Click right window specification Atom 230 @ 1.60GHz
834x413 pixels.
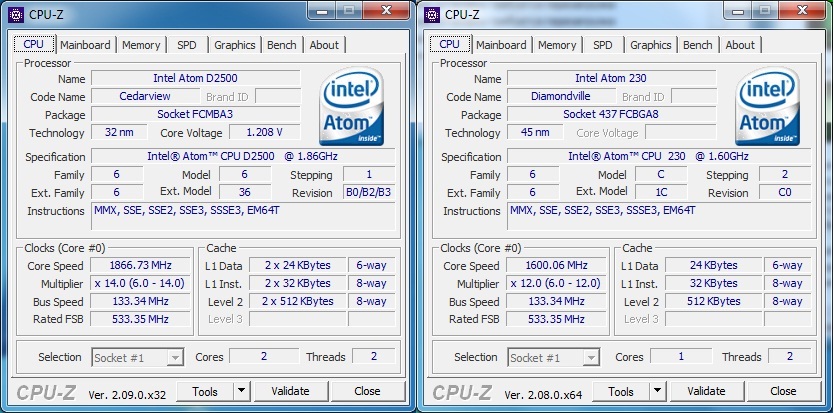point(660,156)
